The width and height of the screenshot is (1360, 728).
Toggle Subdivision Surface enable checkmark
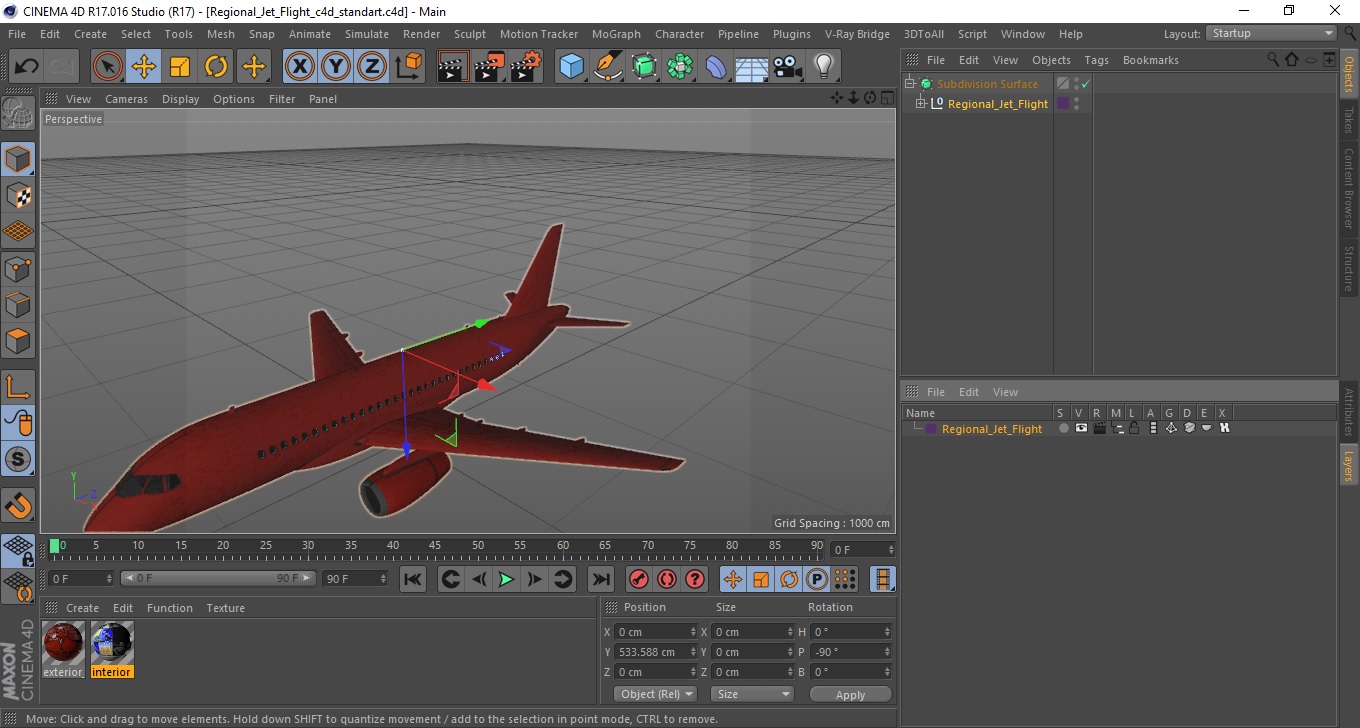pos(1085,84)
